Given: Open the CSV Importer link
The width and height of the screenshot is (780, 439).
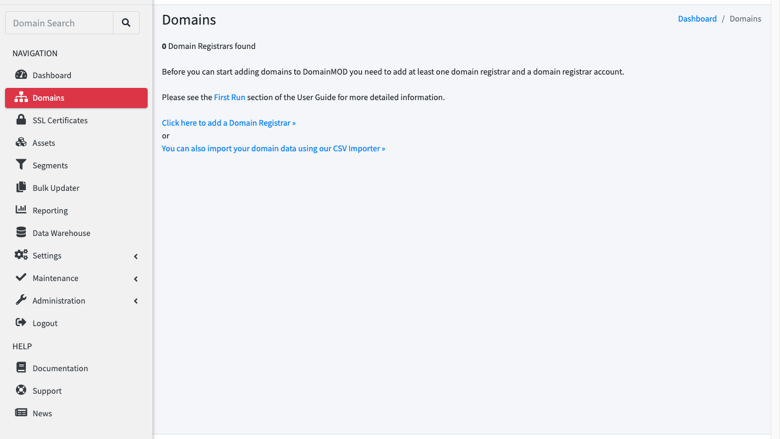Looking at the screenshot, I should 273,148.
